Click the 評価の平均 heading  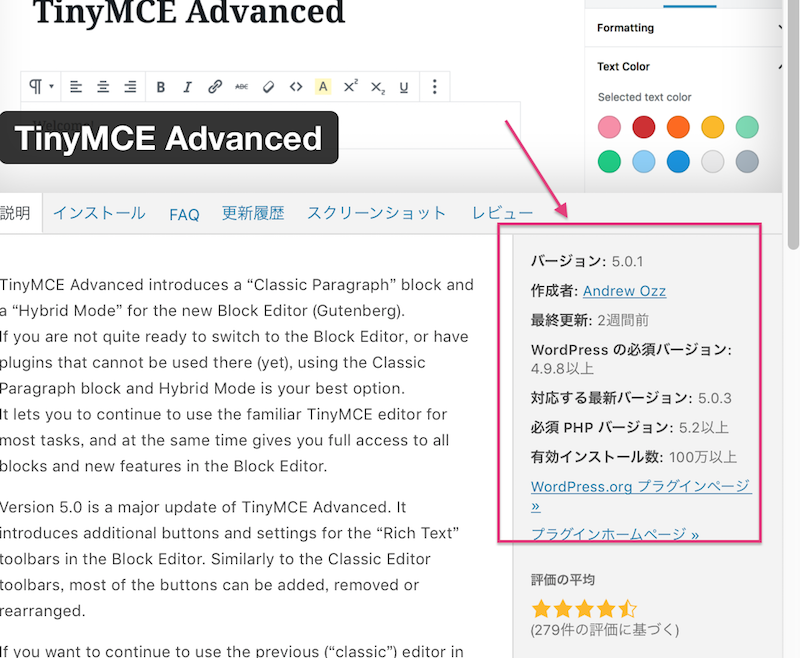tap(563, 580)
